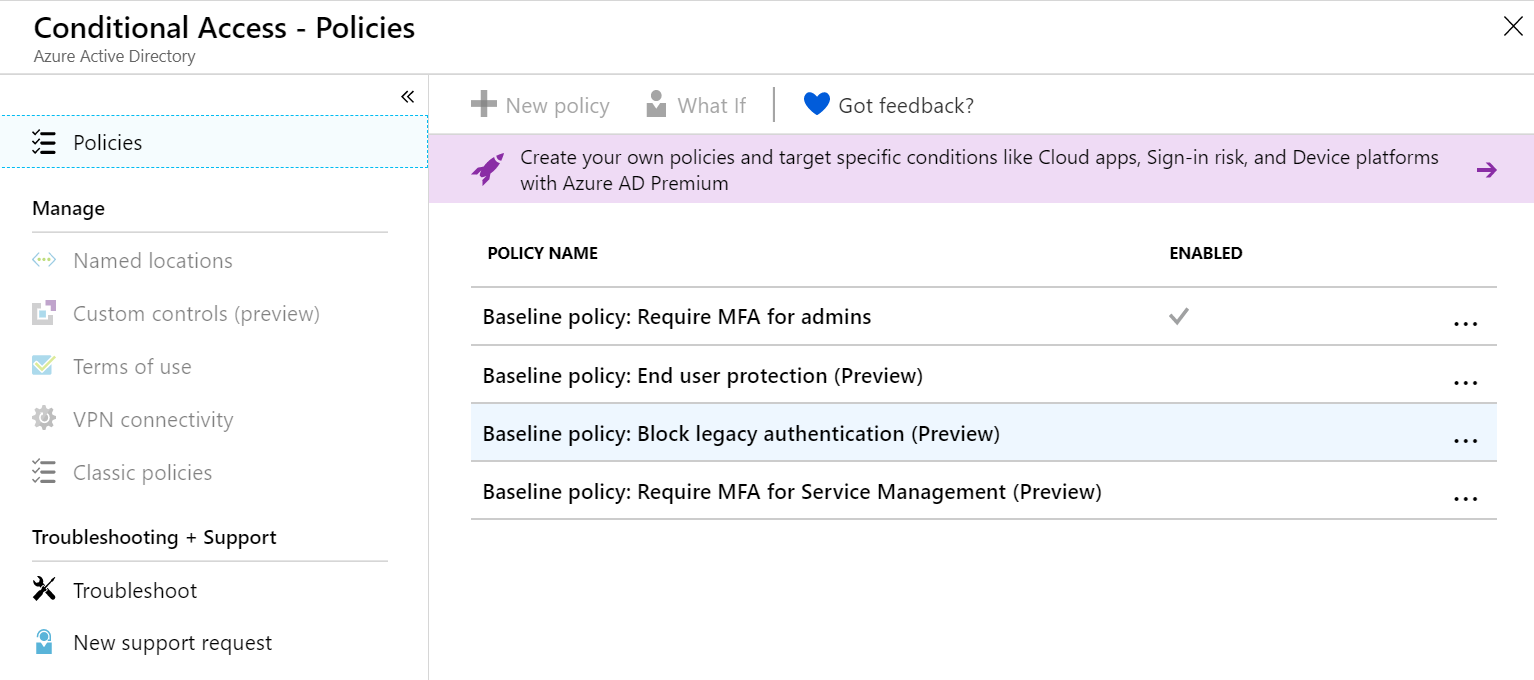Click the What If toolbar button

click(x=696, y=105)
